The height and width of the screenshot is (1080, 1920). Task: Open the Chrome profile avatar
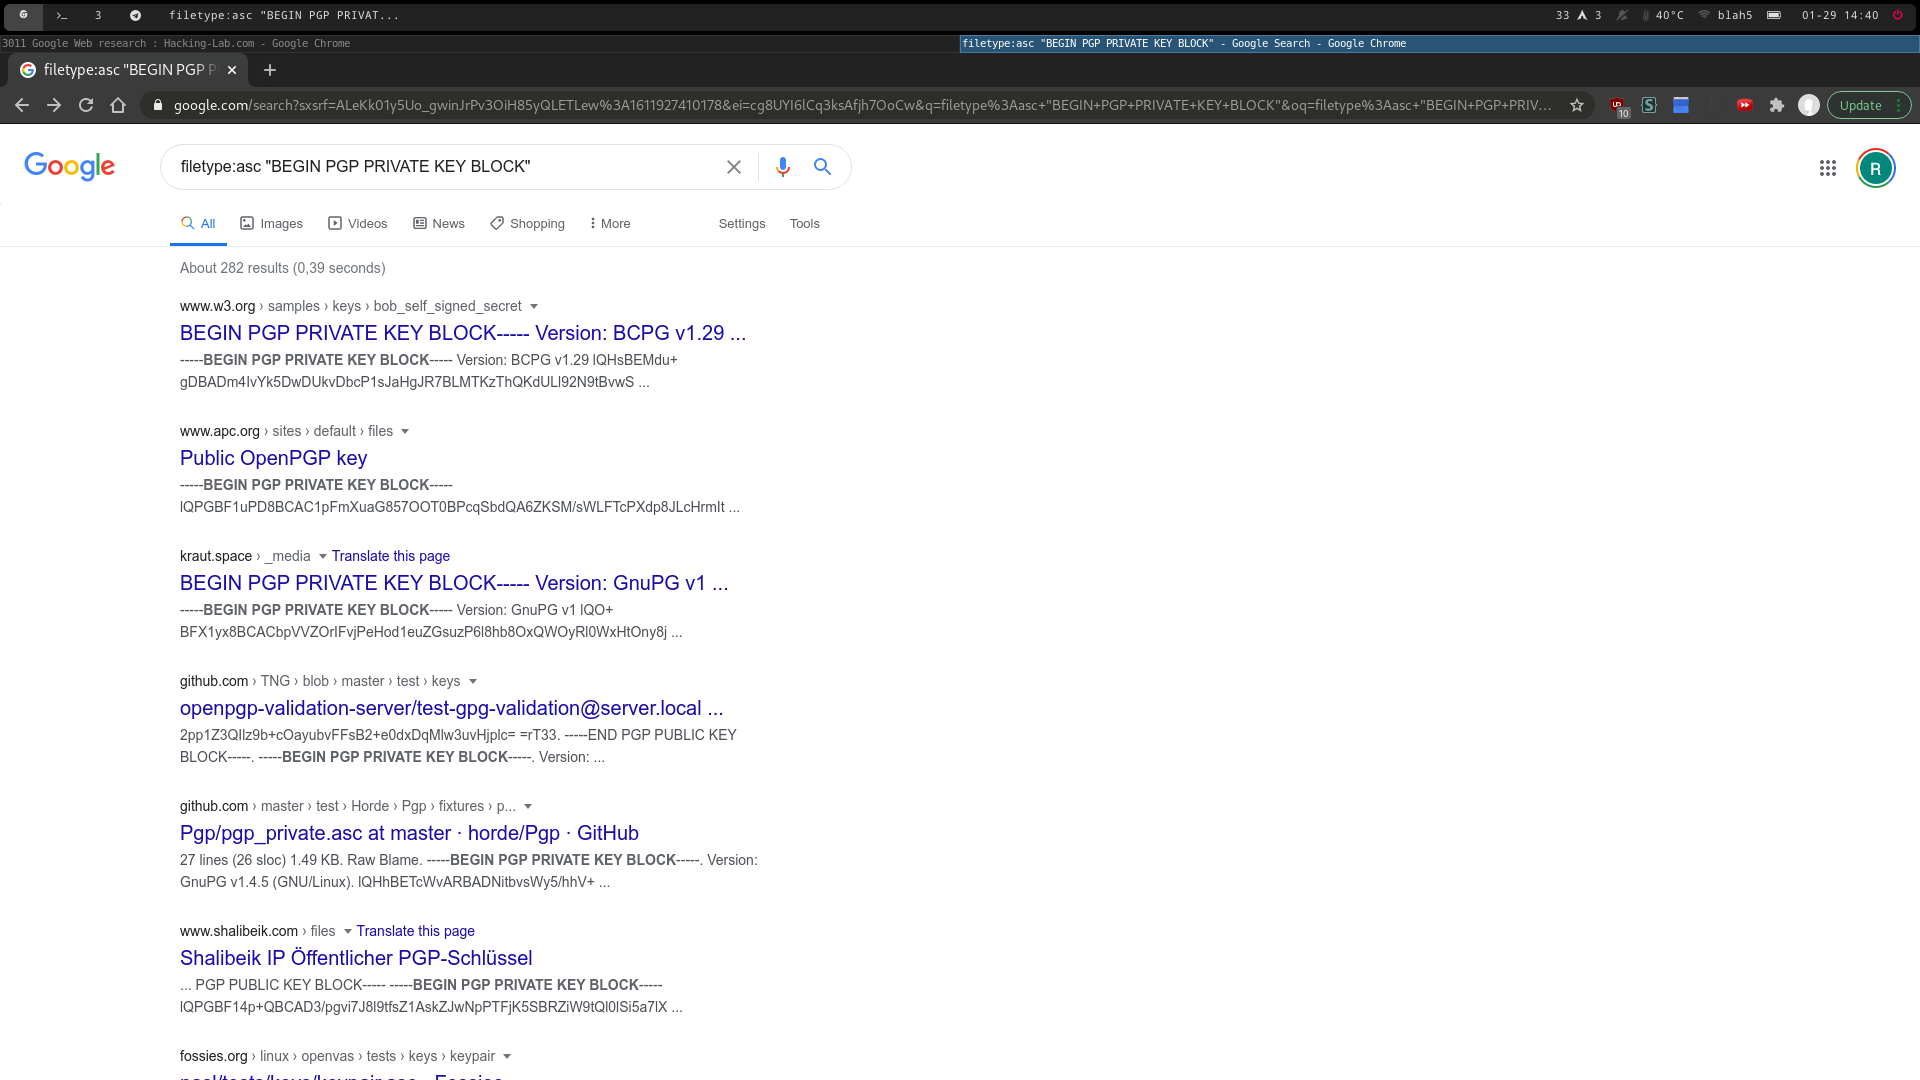click(1809, 104)
